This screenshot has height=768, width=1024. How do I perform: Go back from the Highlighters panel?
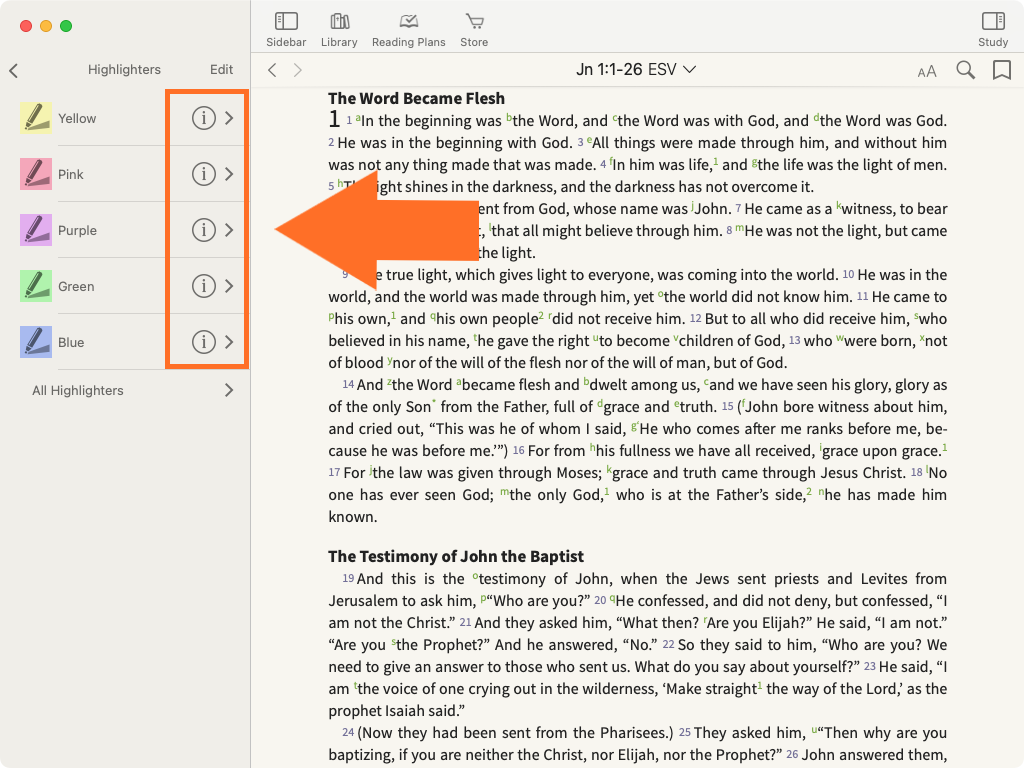point(14,70)
